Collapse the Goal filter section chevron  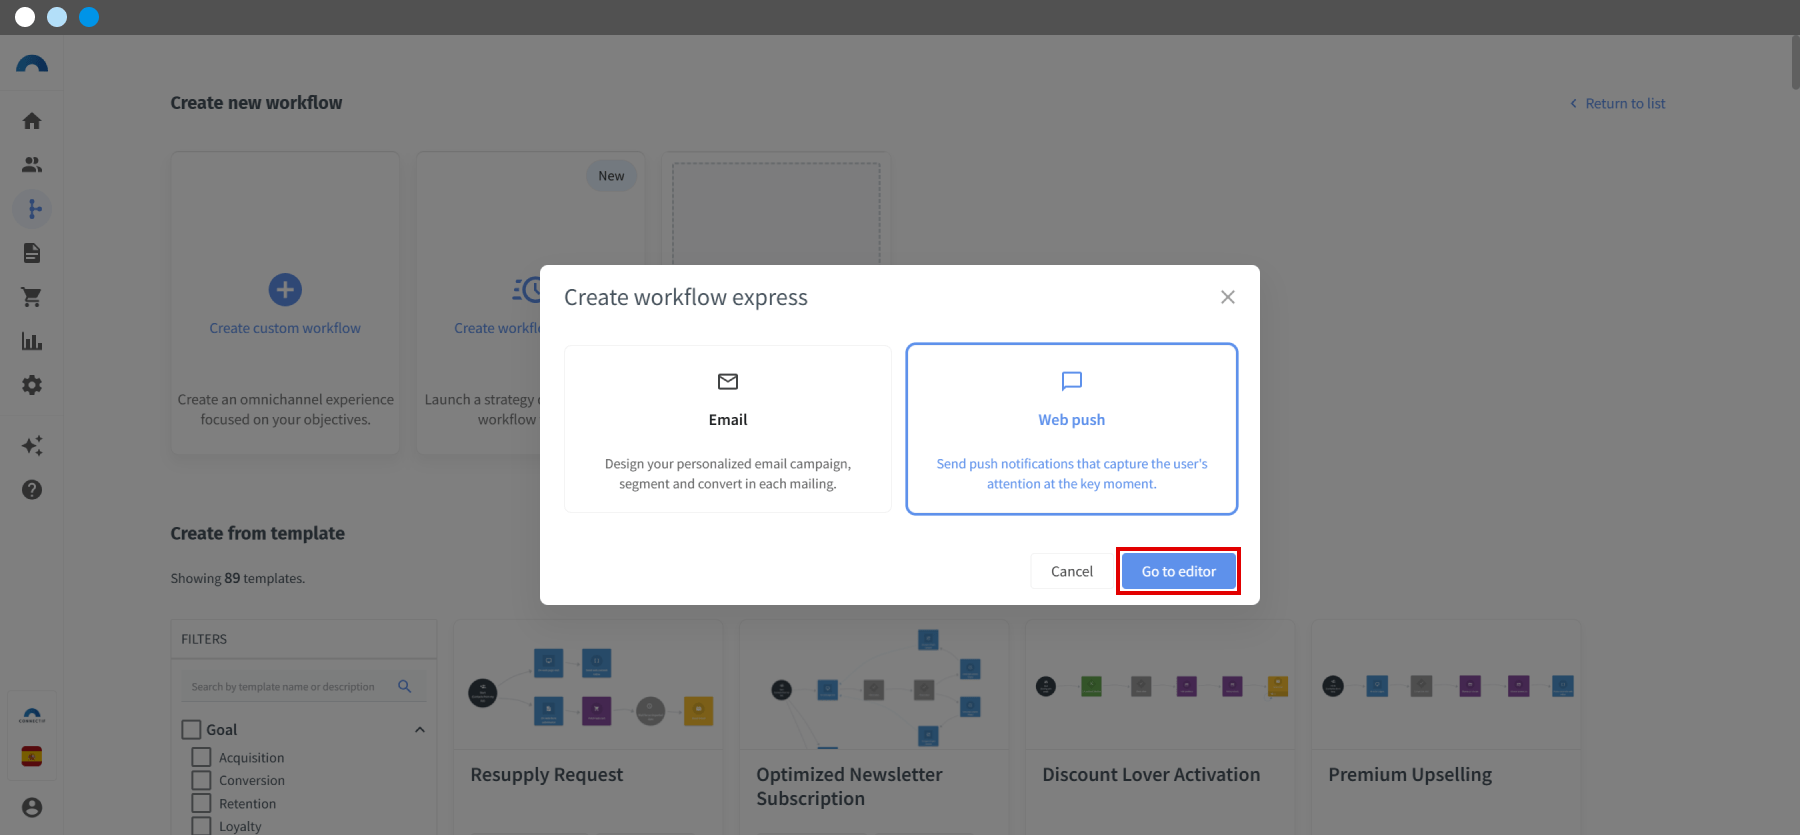(x=420, y=730)
